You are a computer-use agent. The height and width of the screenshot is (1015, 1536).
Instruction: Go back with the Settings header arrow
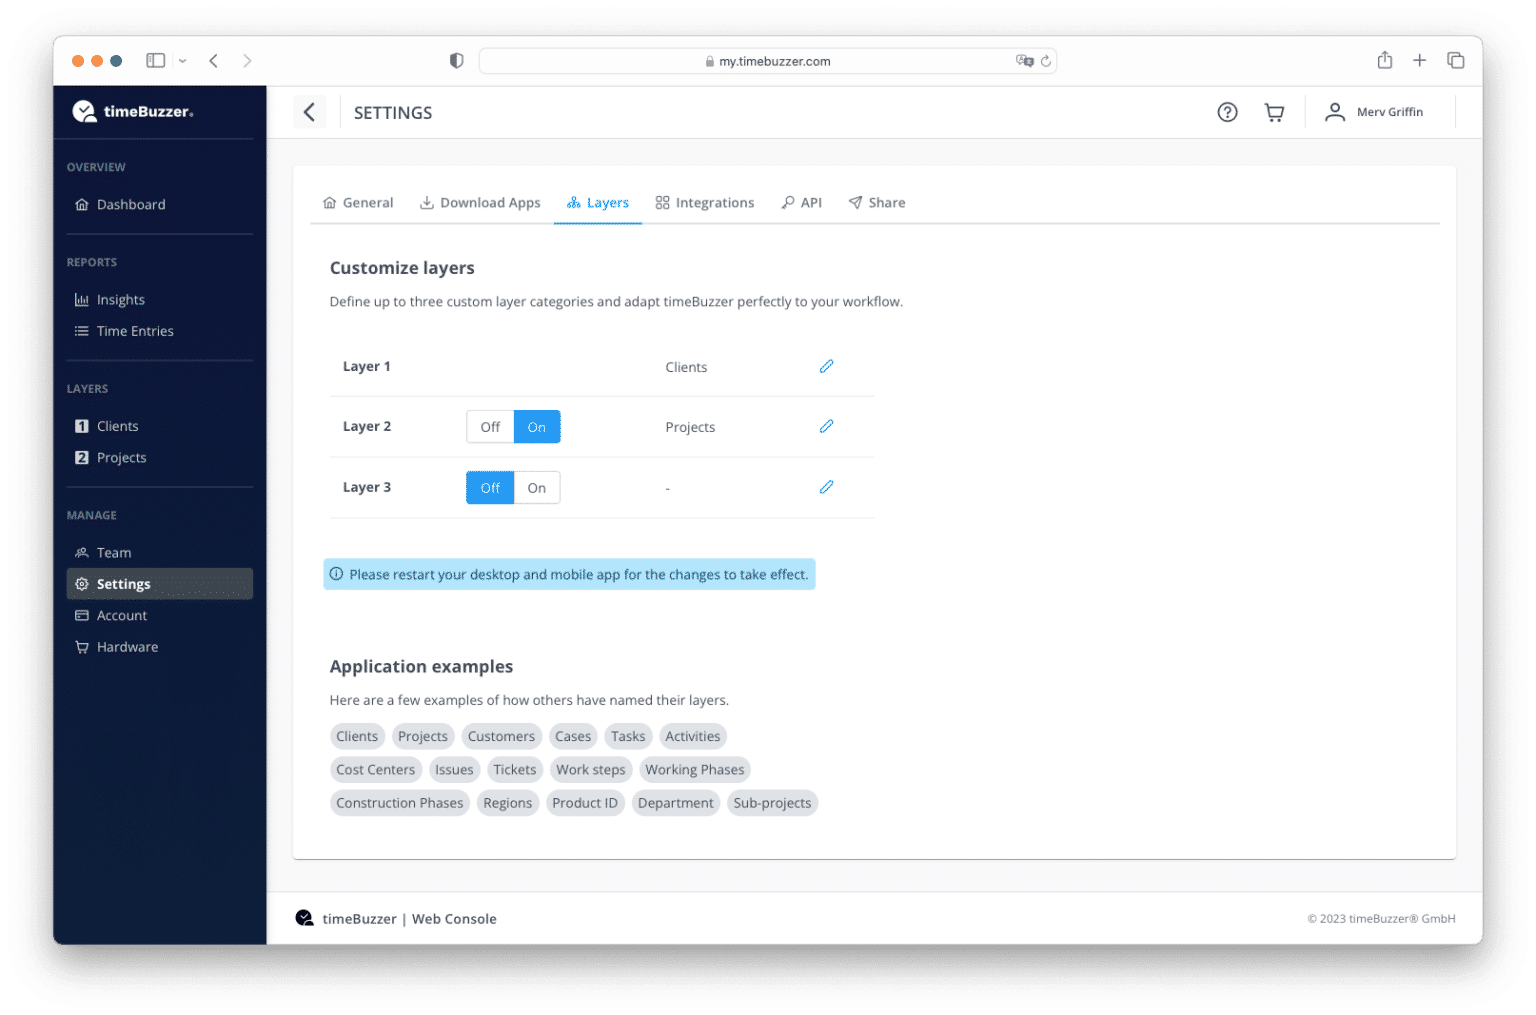[309, 112]
